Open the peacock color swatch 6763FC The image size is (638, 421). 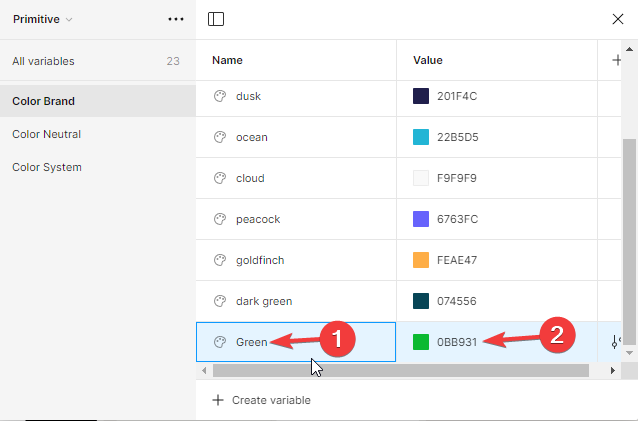[421, 219]
